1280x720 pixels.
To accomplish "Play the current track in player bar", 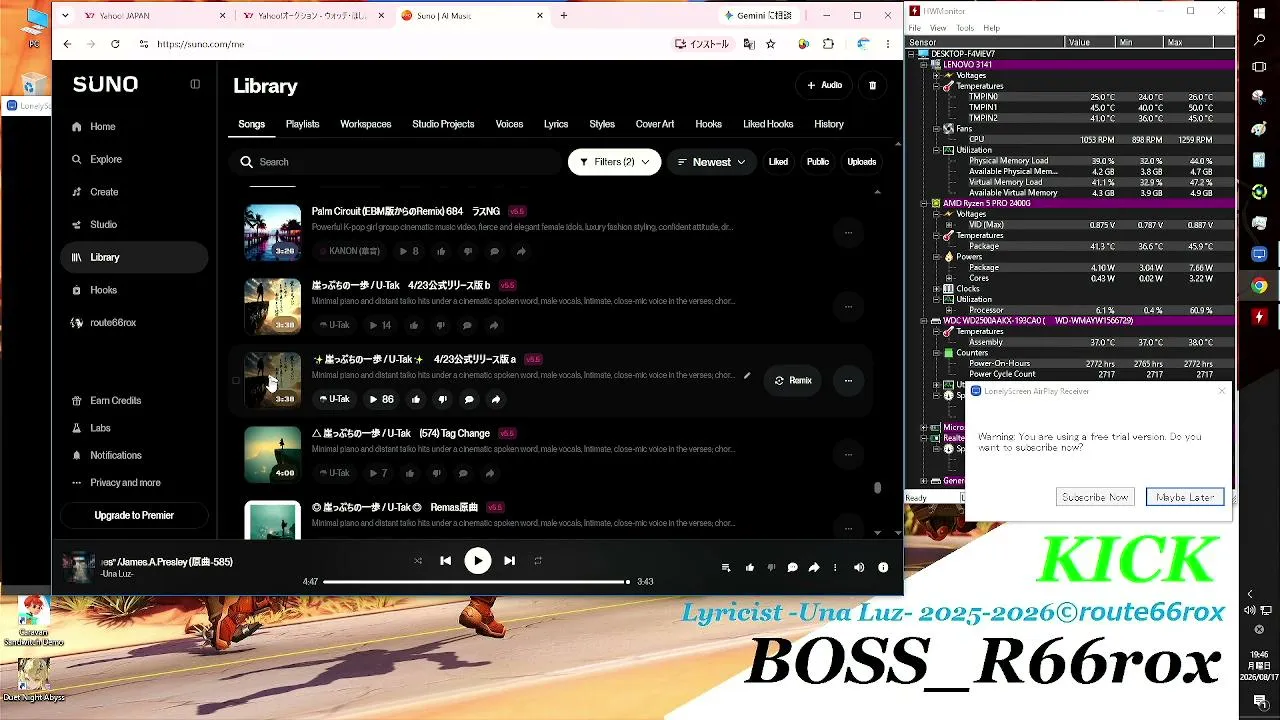I will pyautogui.click(x=478, y=561).
